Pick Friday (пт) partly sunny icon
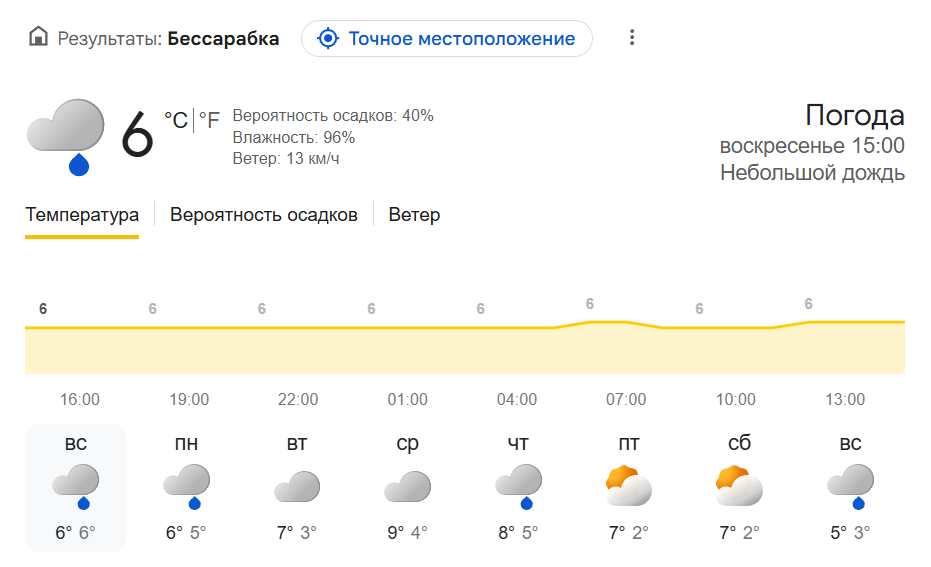This screenshot has height=567, width=931. 628,487
